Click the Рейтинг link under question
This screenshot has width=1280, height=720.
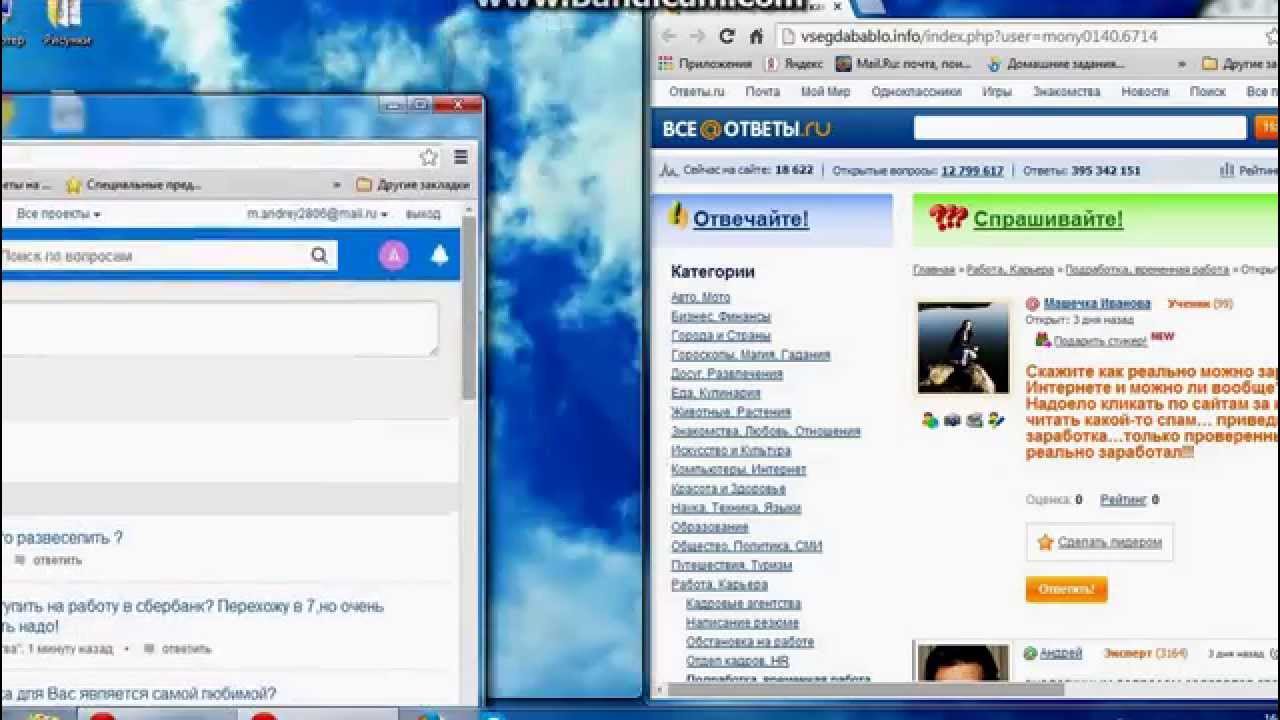click(x=1124, y=499)
